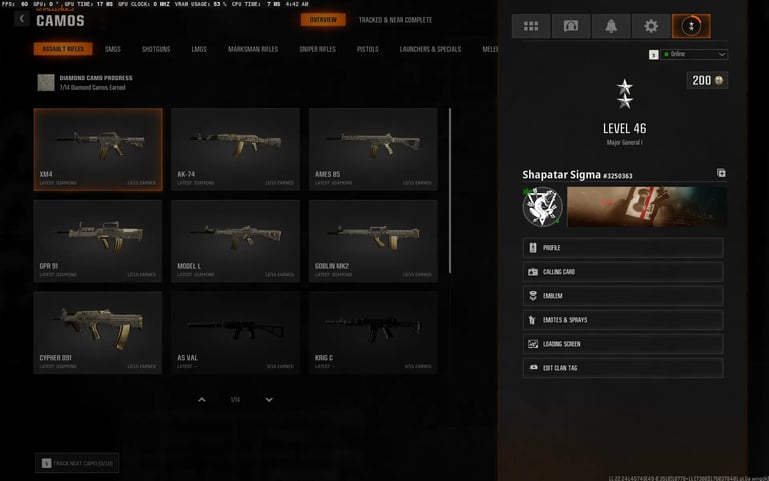Select the AK-74 weapon tile
Image resolution: width=769 pixels, height=481 pixels.
(x=235, y=149)
